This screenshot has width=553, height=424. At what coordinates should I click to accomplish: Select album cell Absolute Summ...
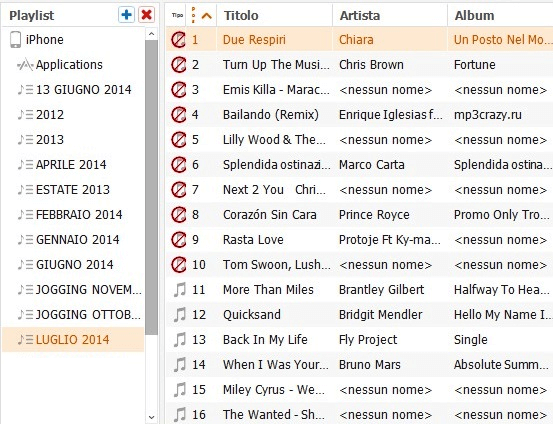click(x=501, y=365)
